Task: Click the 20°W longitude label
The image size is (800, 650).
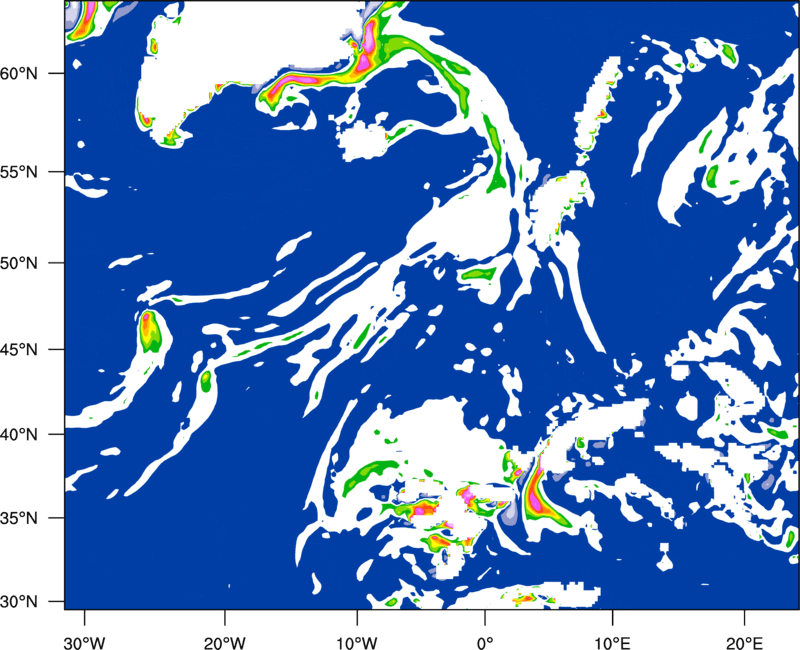Action: pos(225,642)
